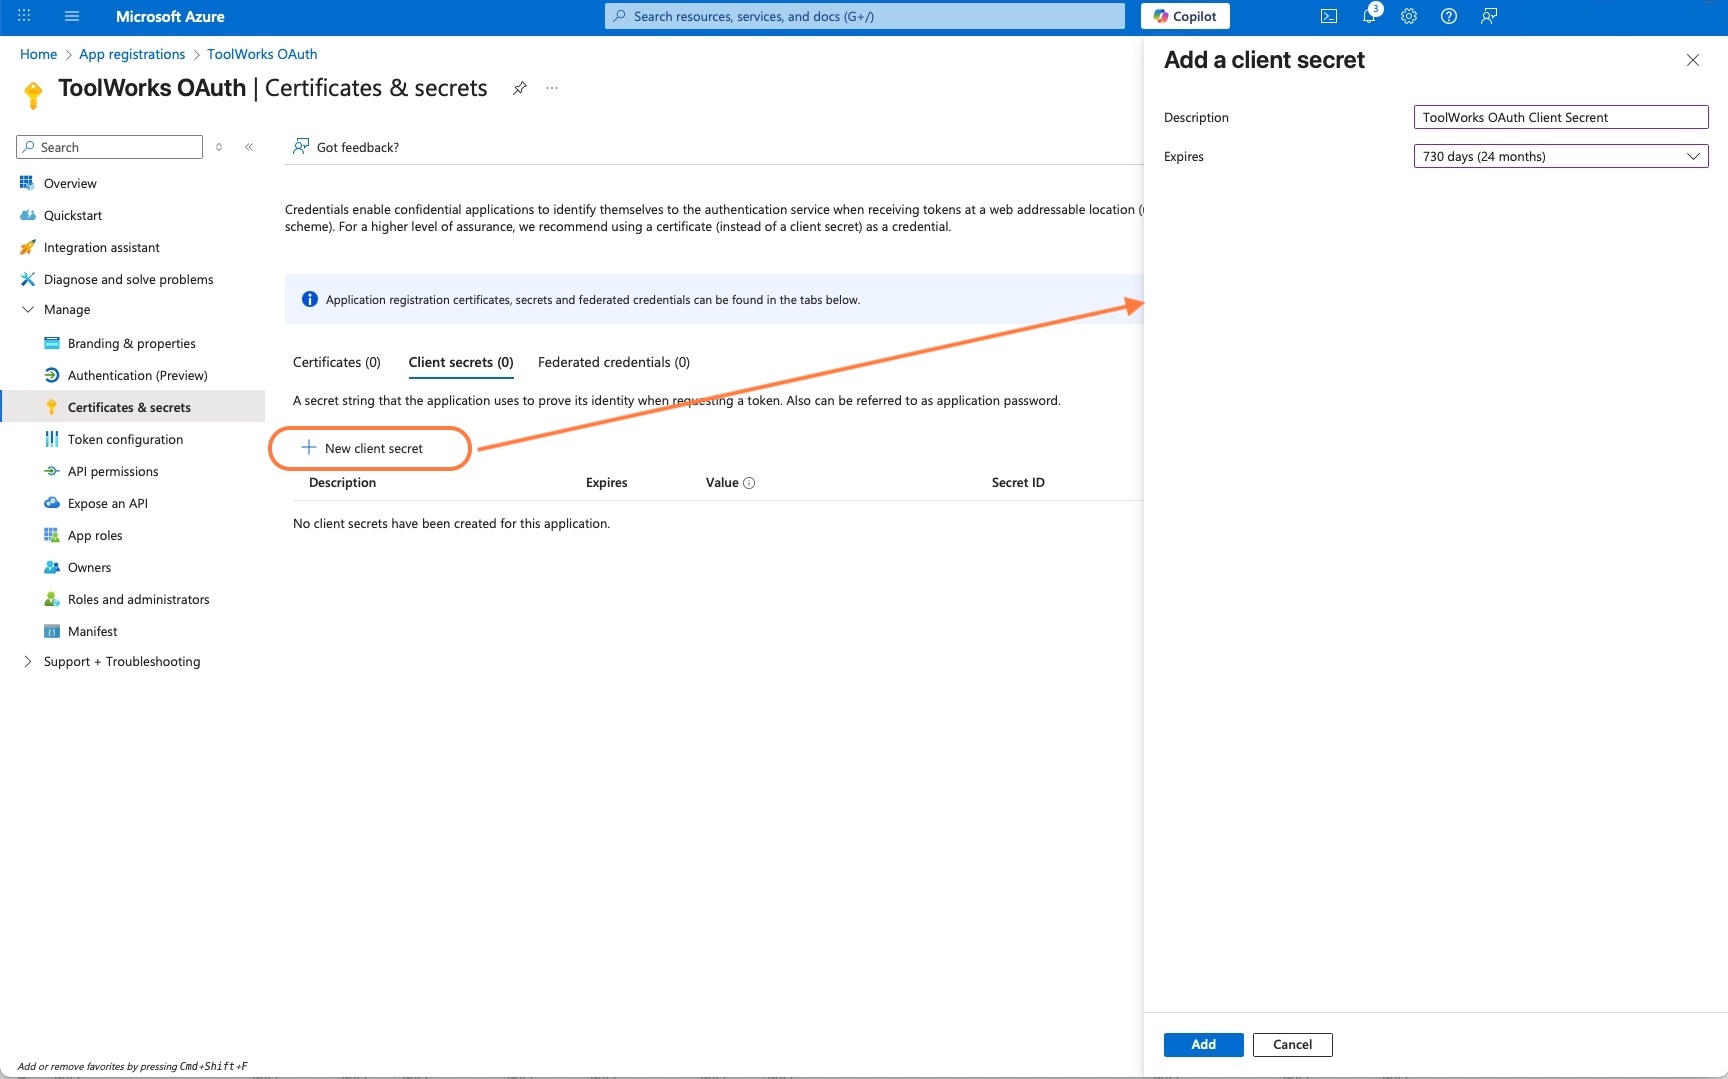Collapse the Manage section

28,309
